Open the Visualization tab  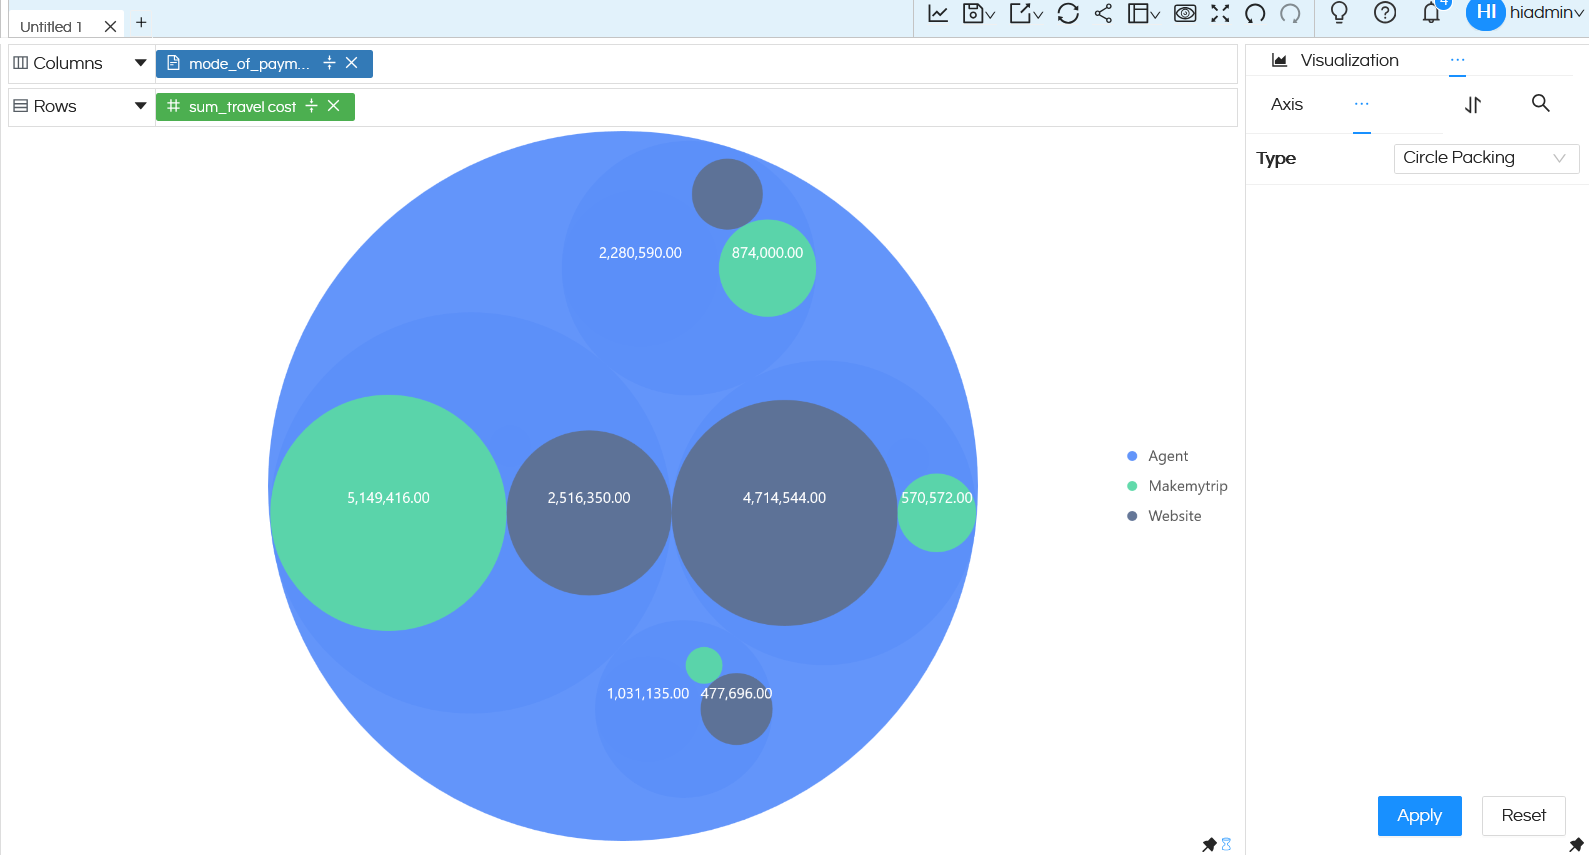[x=1335, y=60]
